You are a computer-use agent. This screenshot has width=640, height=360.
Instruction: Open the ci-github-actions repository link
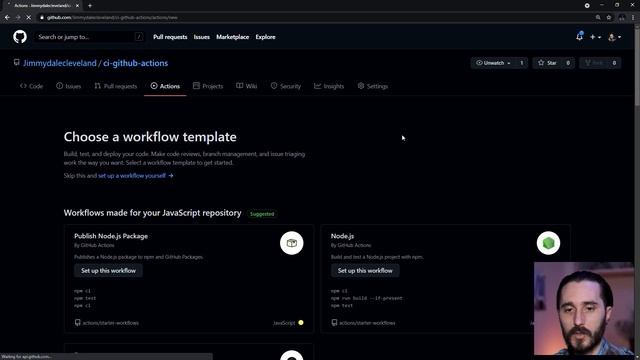tap(136, 63)
